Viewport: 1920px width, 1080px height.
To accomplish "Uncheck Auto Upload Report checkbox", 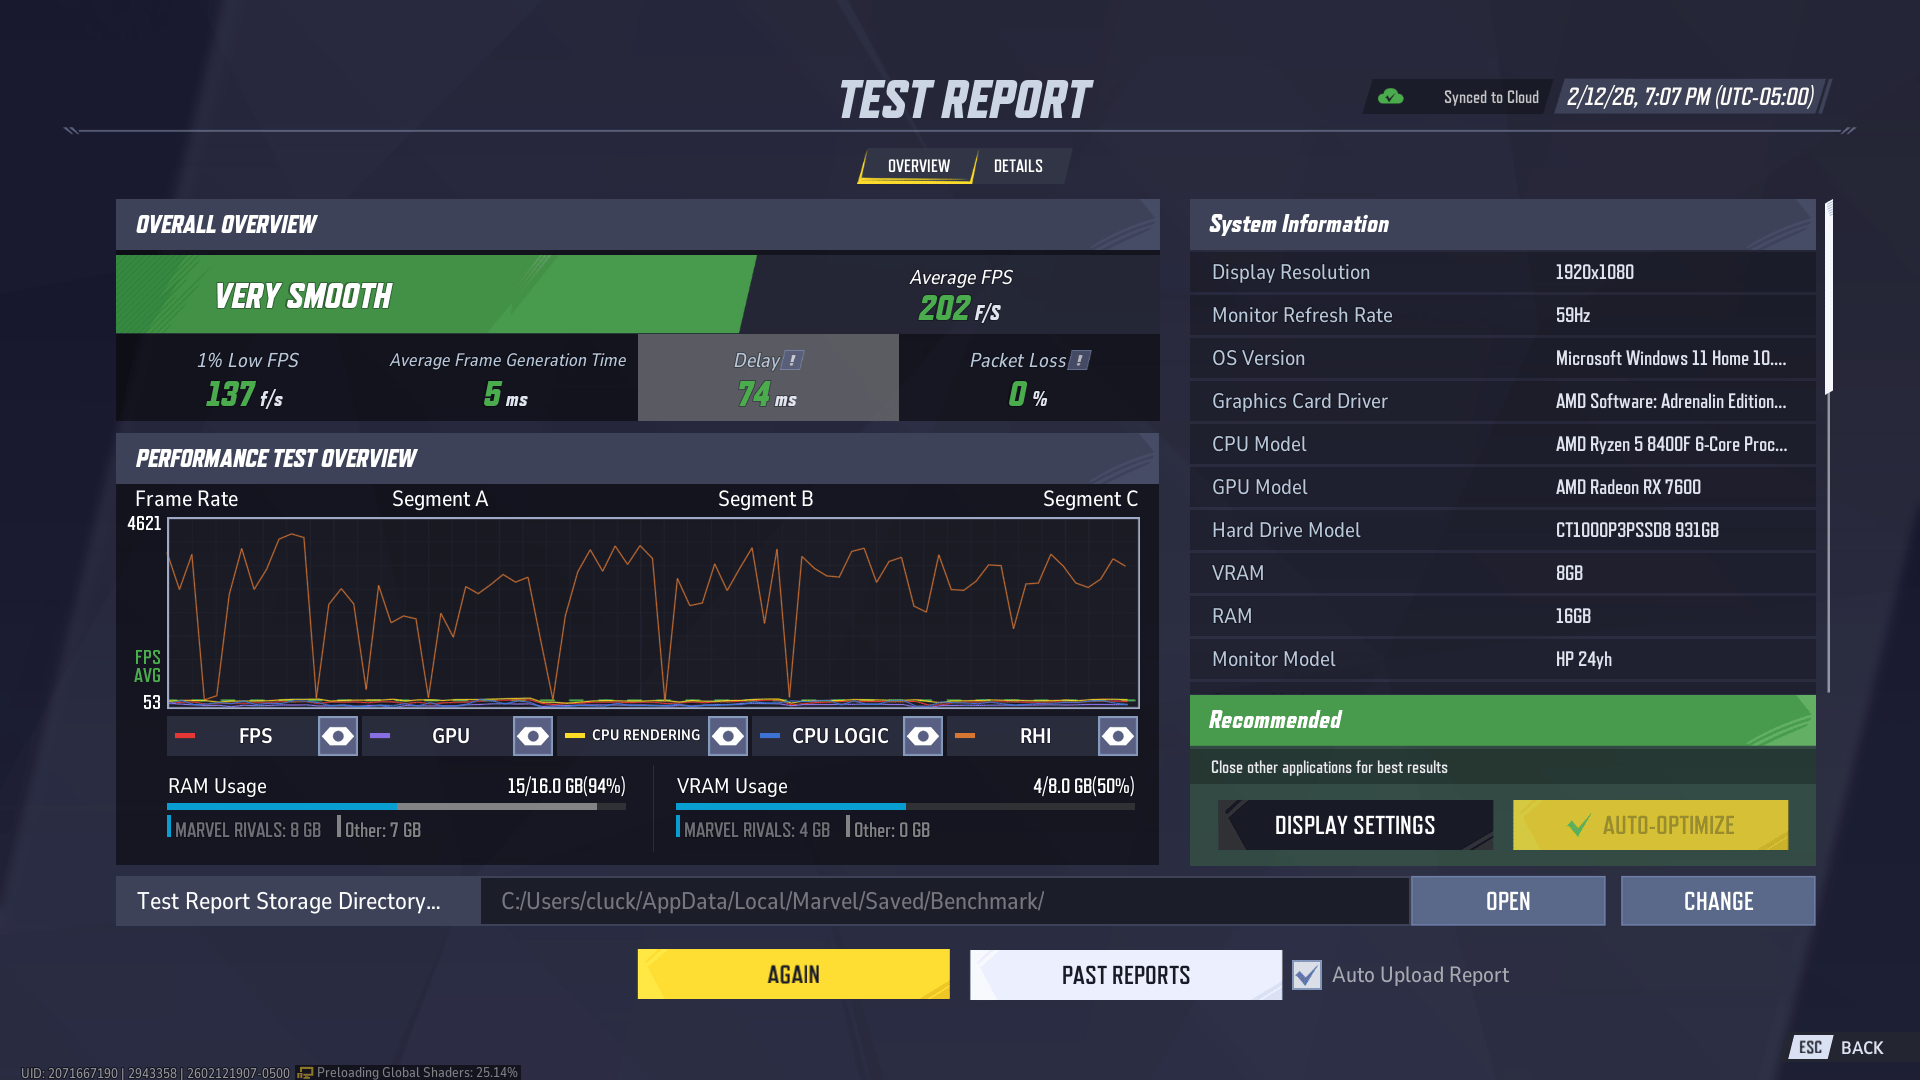I will point(1306,975).
